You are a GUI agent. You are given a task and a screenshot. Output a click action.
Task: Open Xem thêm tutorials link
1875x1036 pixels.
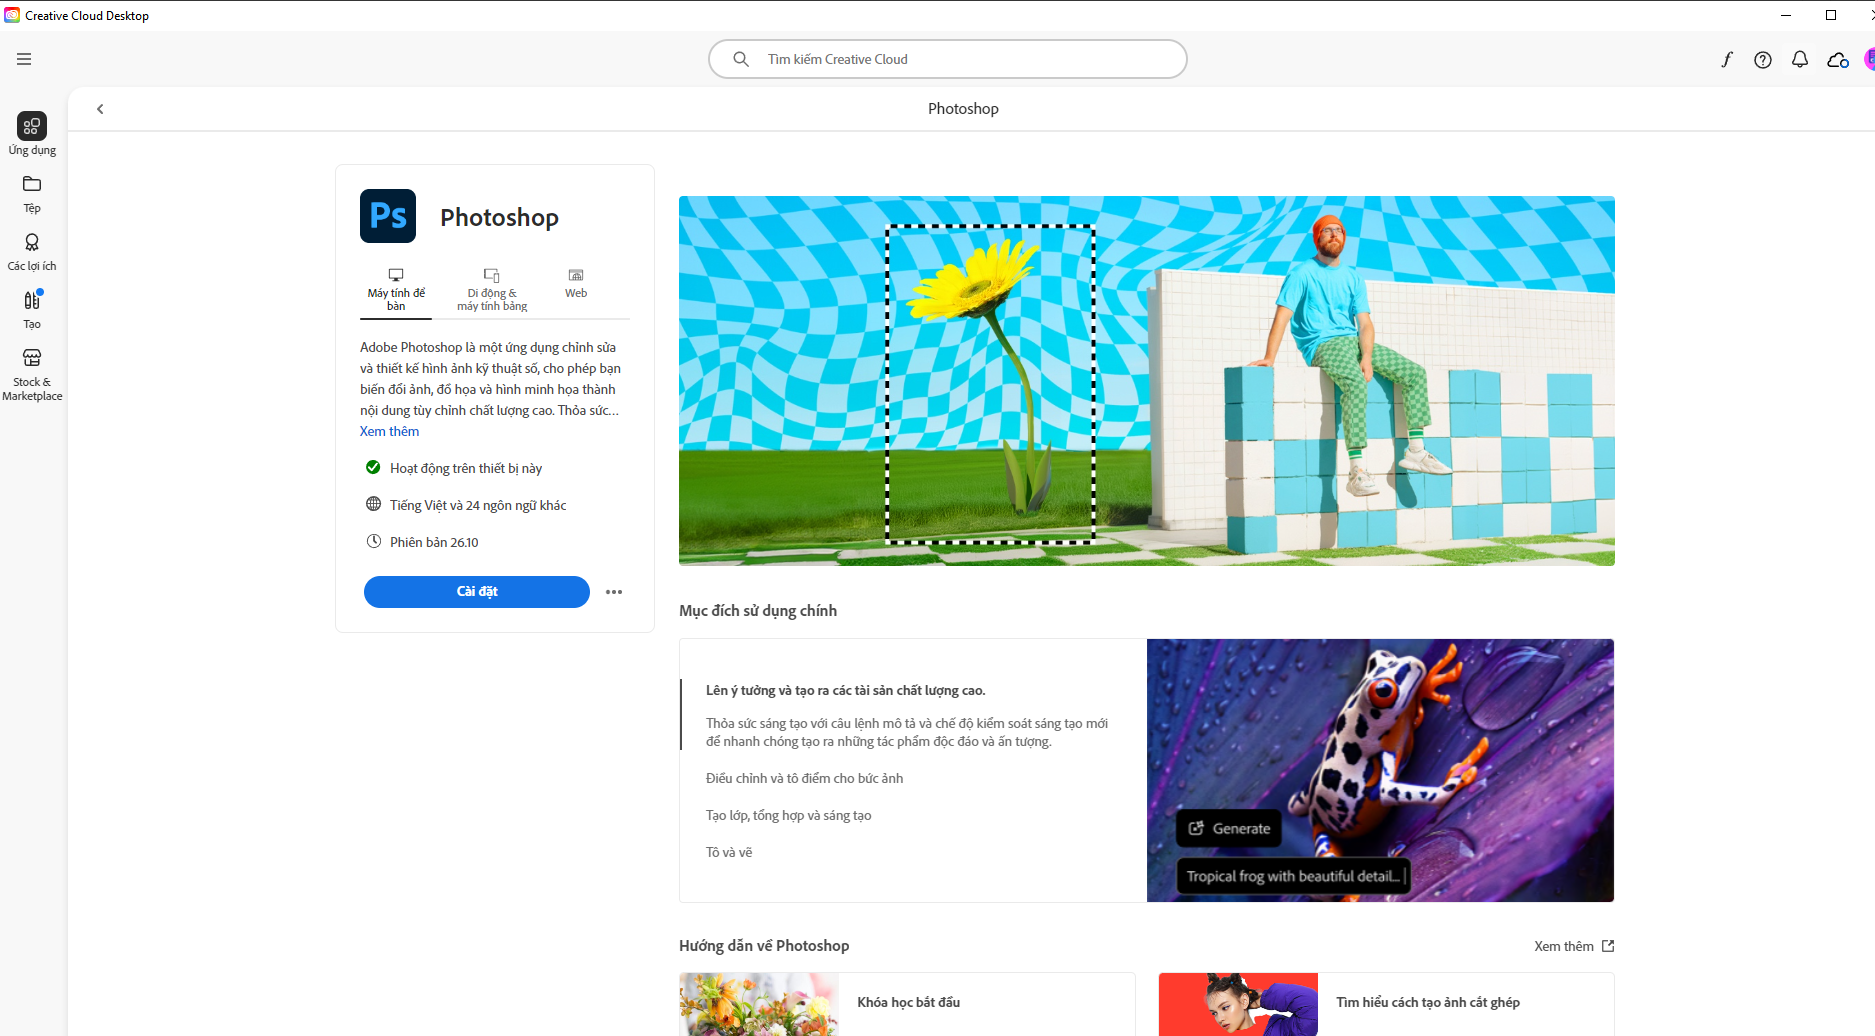(x=1573, y=946)
